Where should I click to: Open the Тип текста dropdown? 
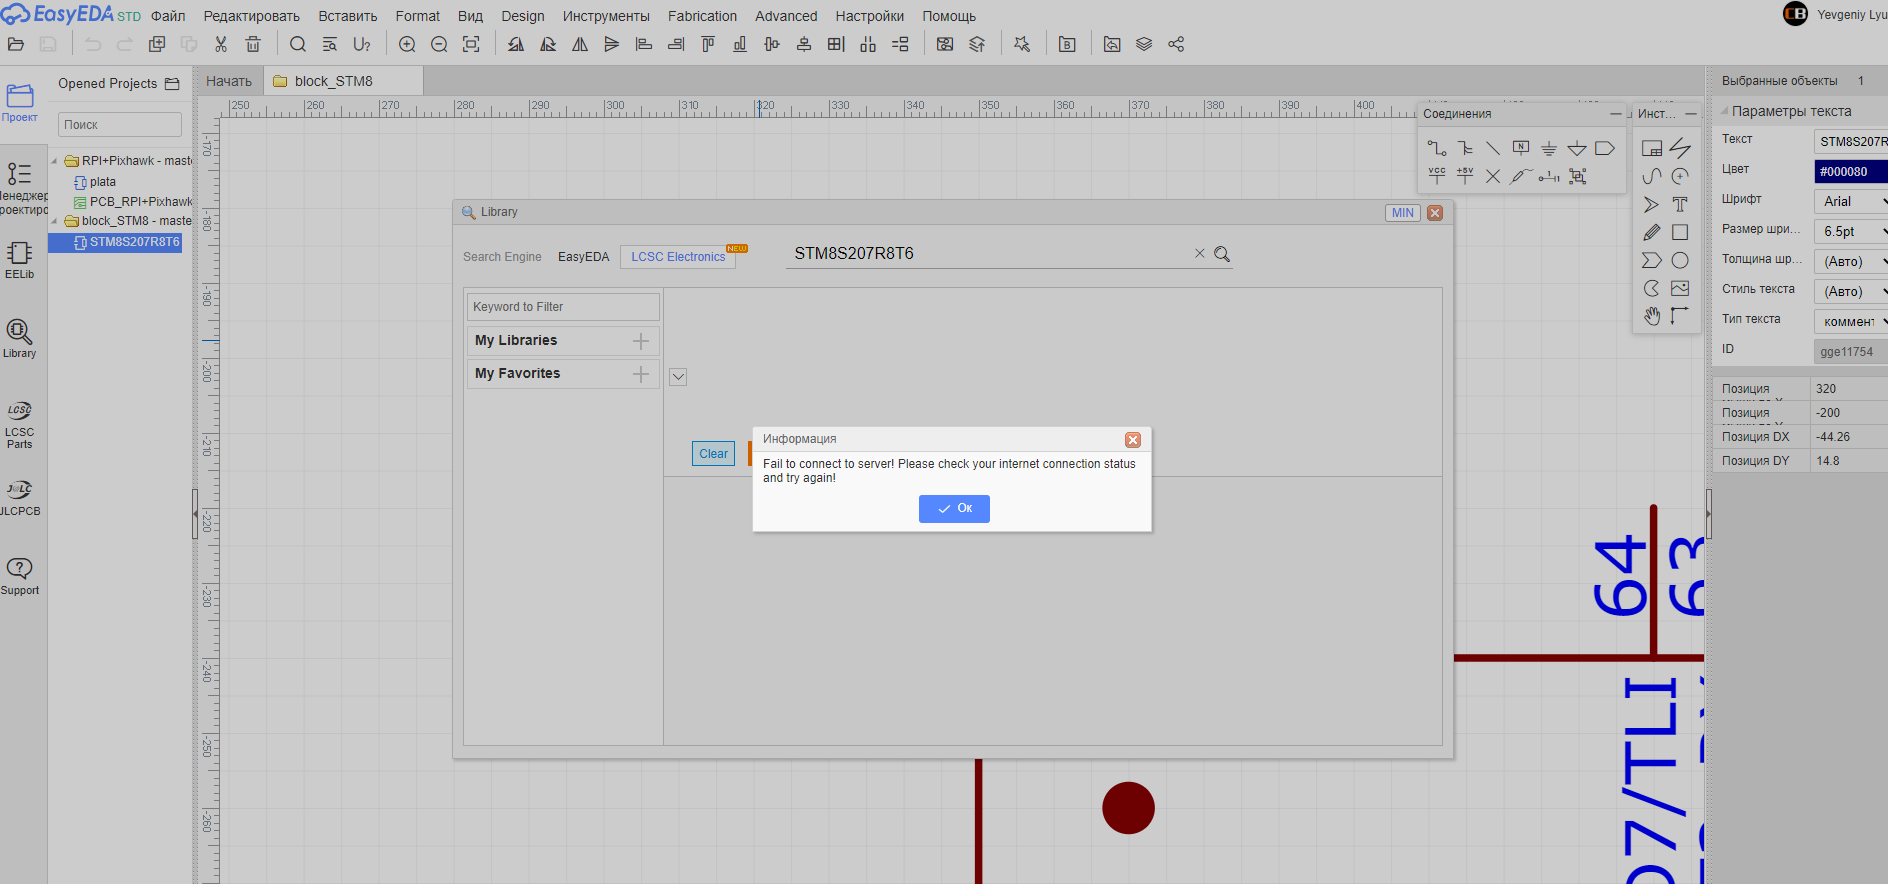(1851, 321)
